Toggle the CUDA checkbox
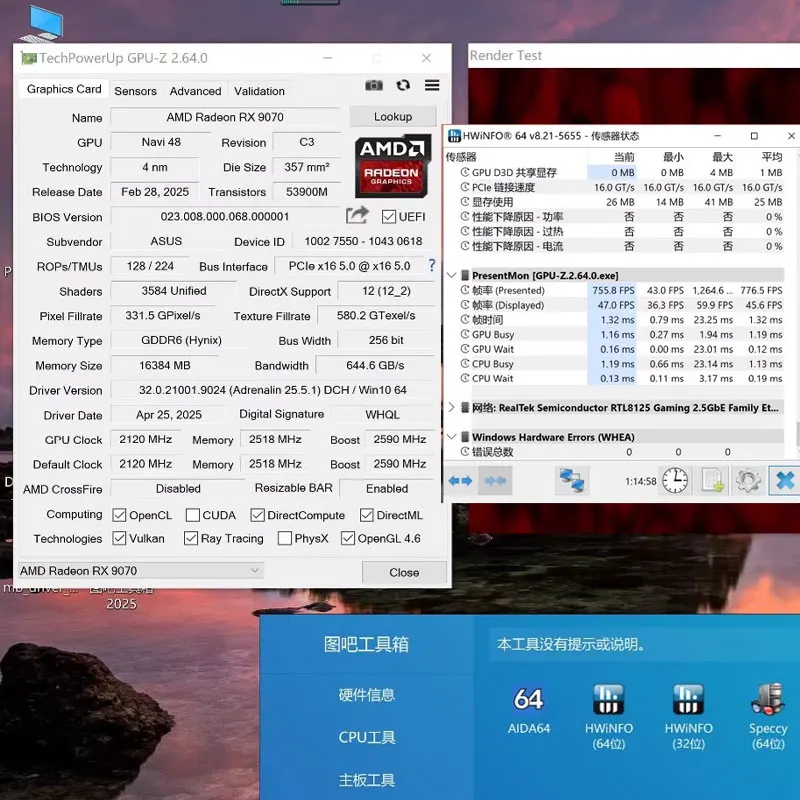800x800 pixels. point(192,515)
